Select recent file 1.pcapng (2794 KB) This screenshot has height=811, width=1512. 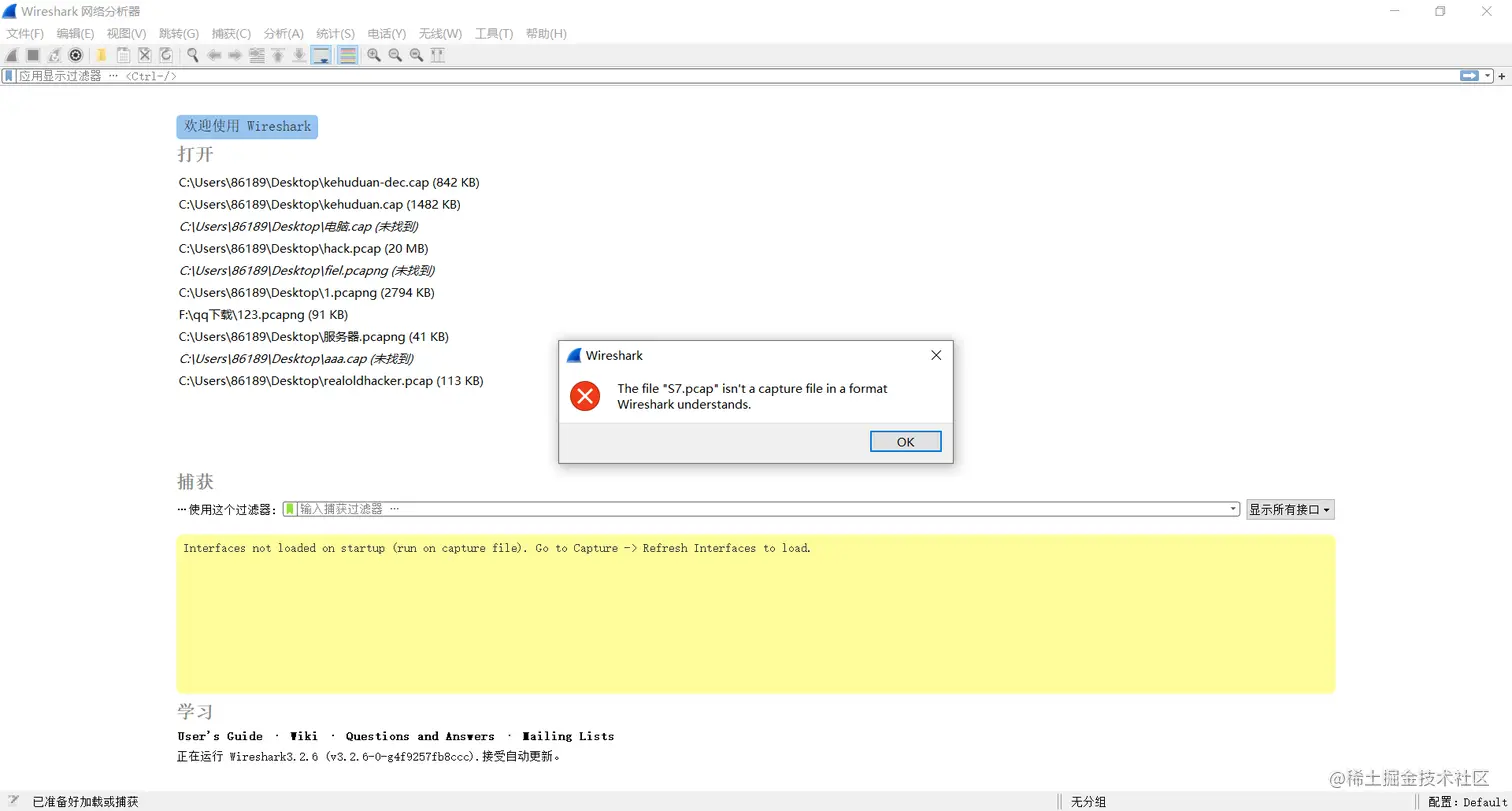(307, 292)
